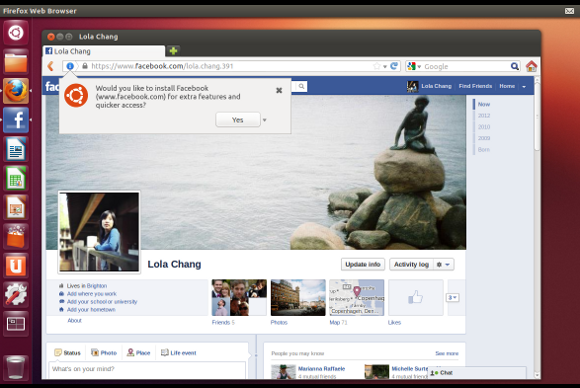
Task: Open the Files folder launcher icon
Action: [16, 62]
